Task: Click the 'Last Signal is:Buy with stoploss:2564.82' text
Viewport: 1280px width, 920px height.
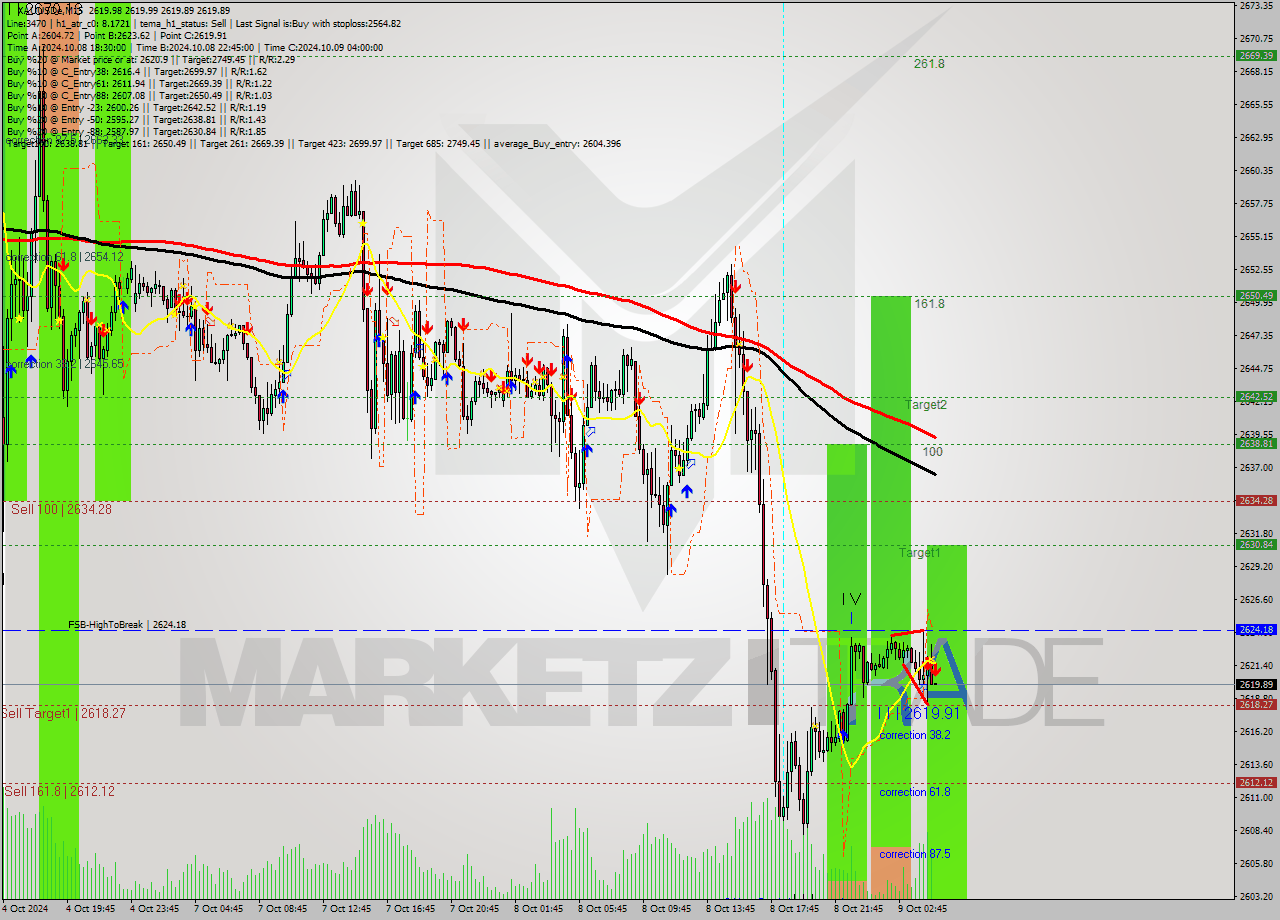Action: (318, 23)
